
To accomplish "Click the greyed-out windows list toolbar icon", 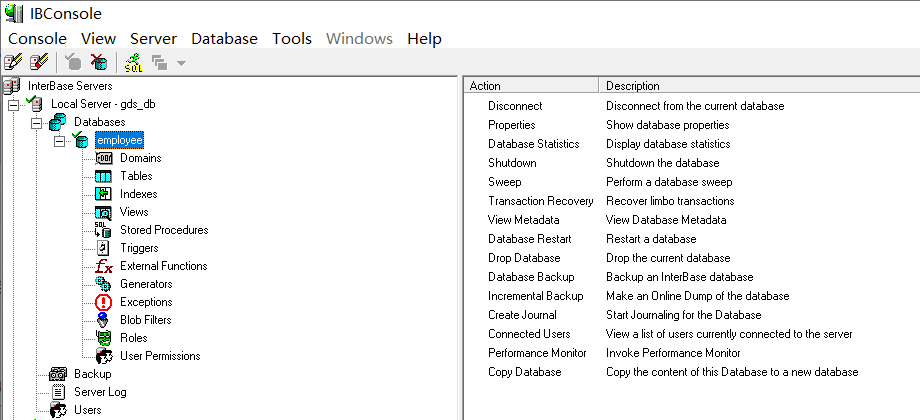I will click(x=160, y=62).
